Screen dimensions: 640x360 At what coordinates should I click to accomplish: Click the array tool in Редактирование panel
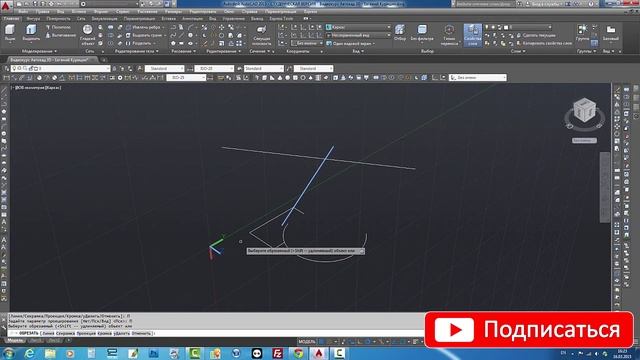point(239,43)
